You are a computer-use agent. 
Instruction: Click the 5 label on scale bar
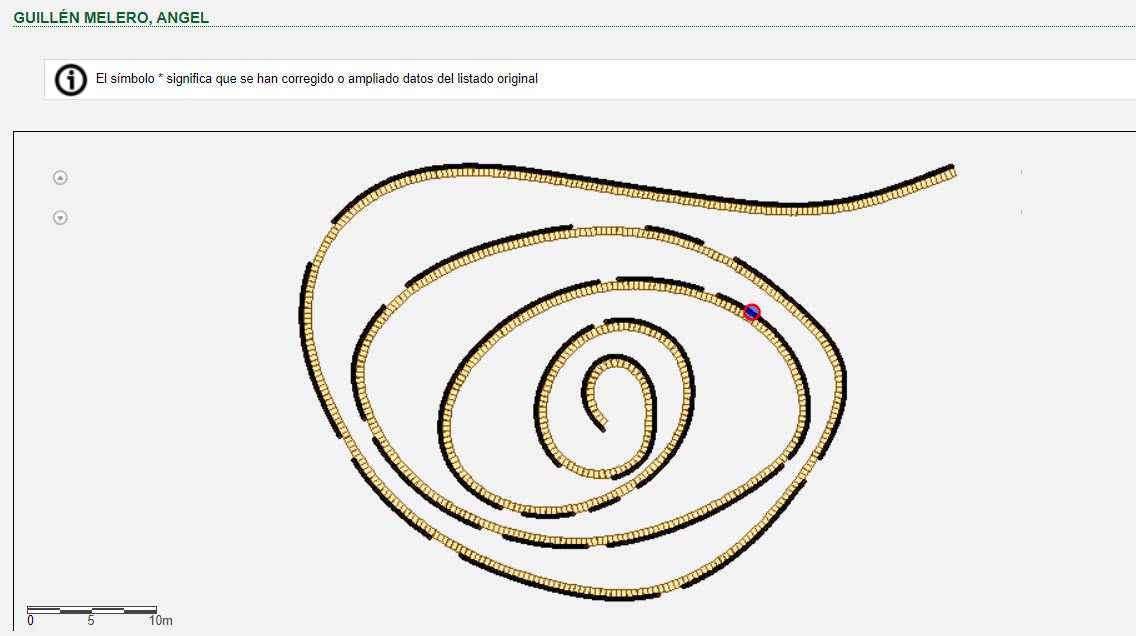point(91,621)
